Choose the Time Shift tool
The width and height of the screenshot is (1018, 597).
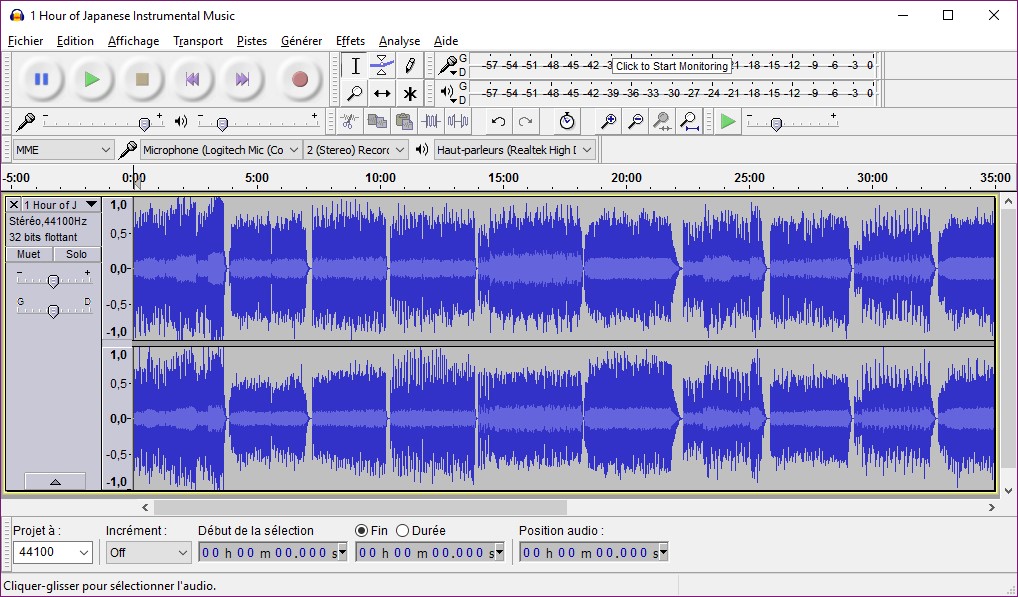click(x=382, y=94)
